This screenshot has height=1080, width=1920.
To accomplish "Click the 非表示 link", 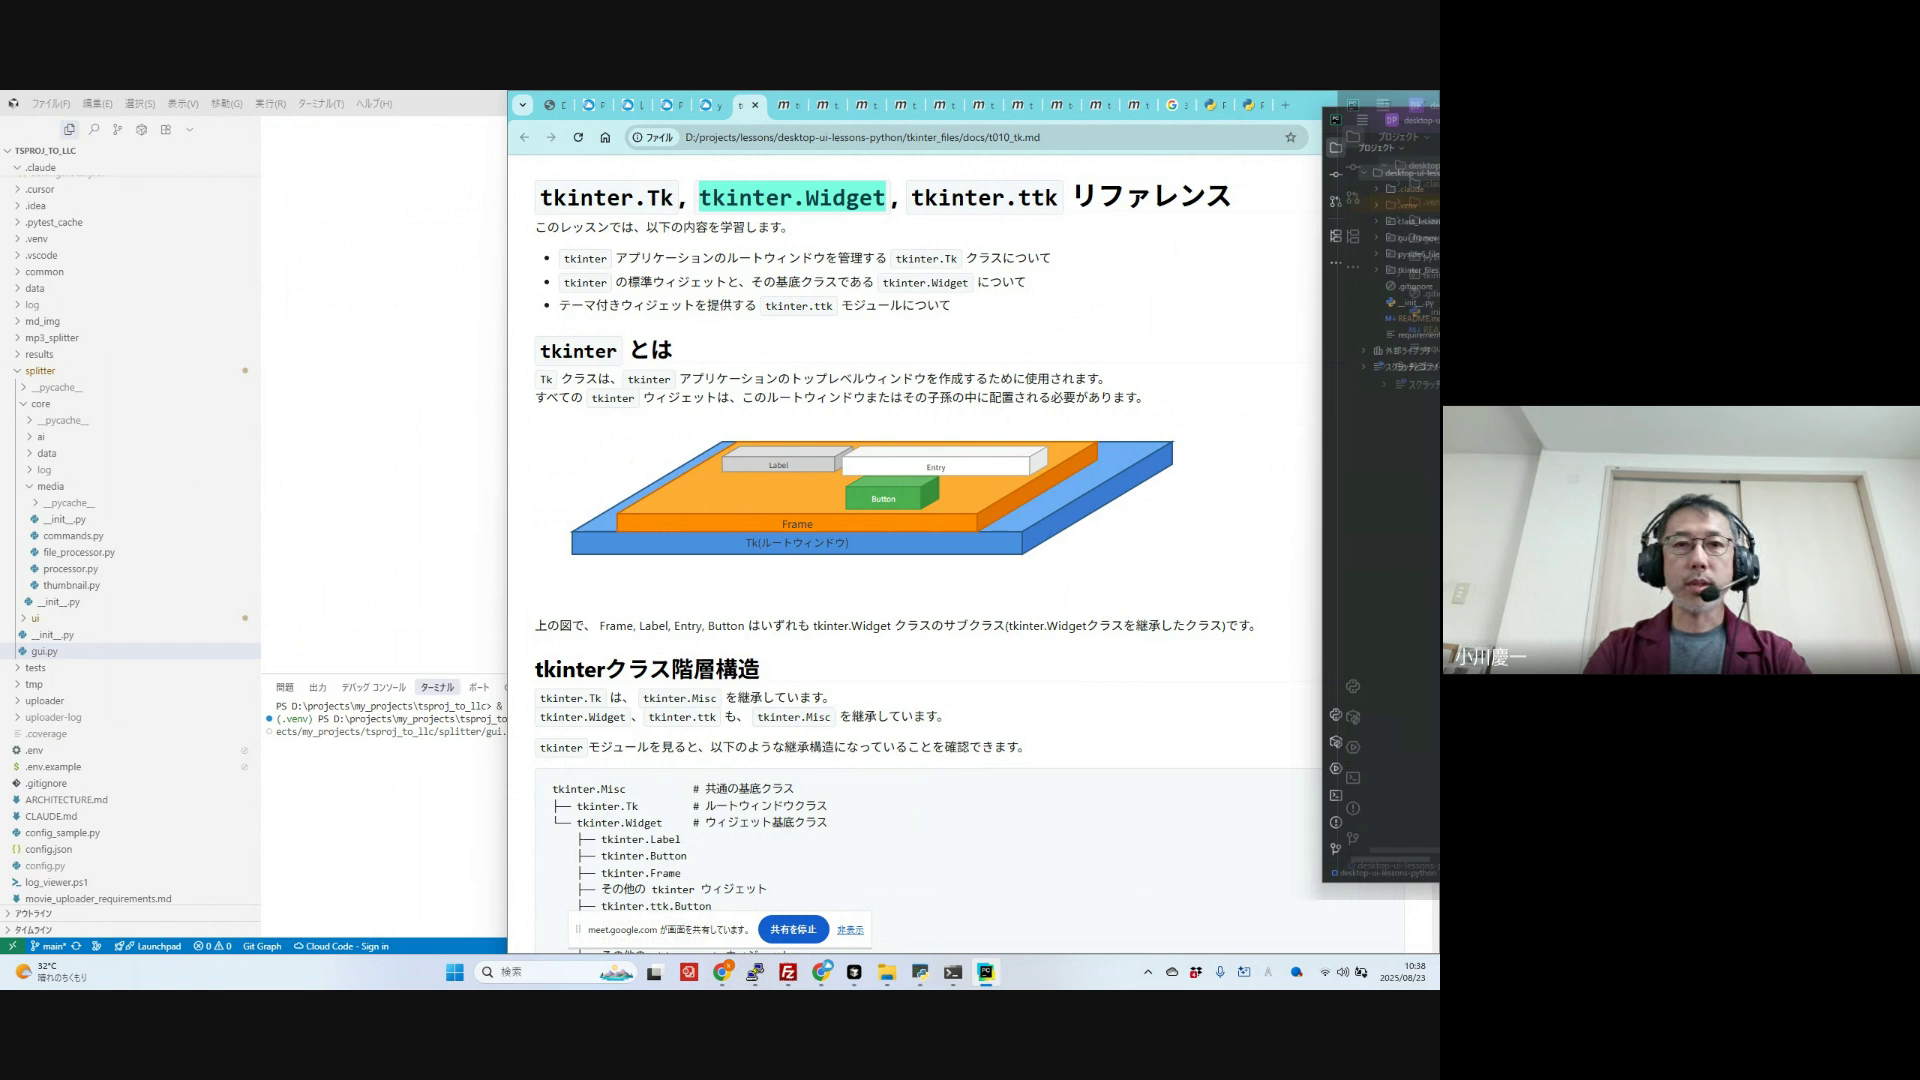I will click(850, 930).
